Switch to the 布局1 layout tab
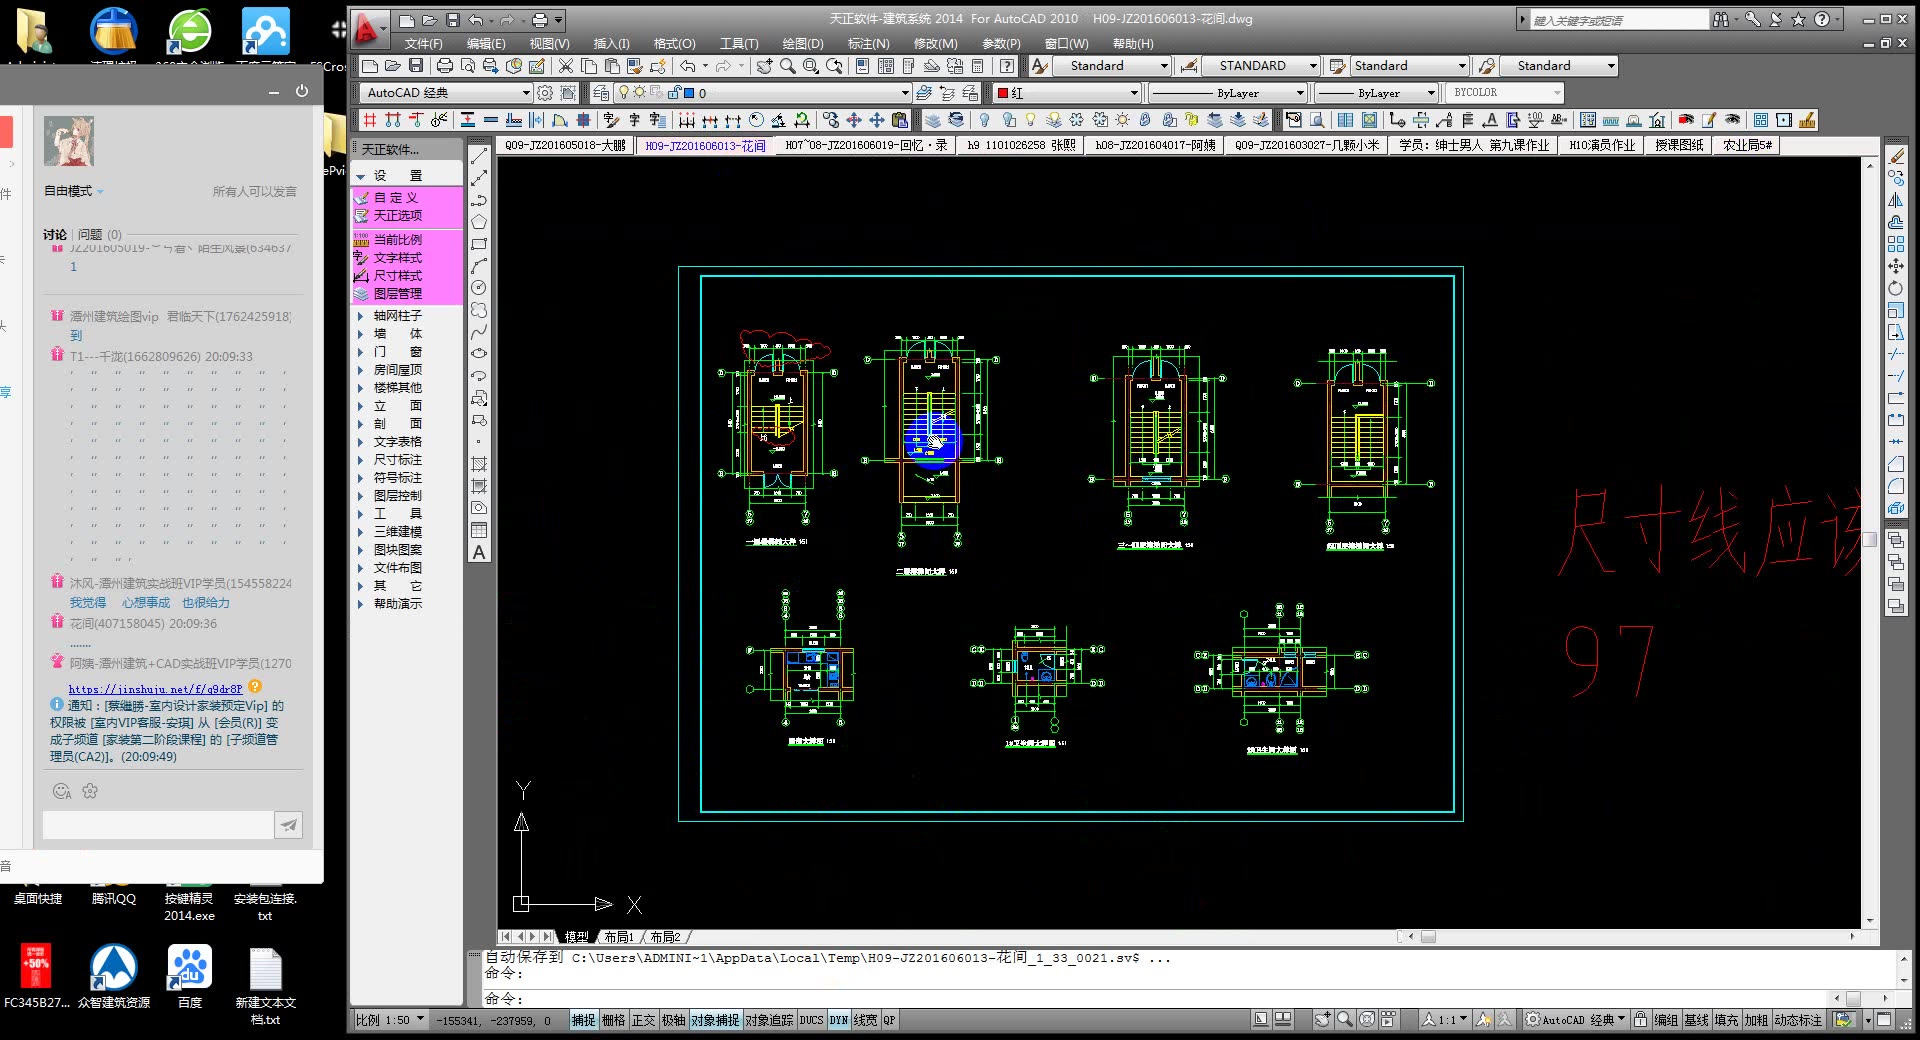The height and width of the screenshot is (1040, 1920). click(x=619, y=937)
